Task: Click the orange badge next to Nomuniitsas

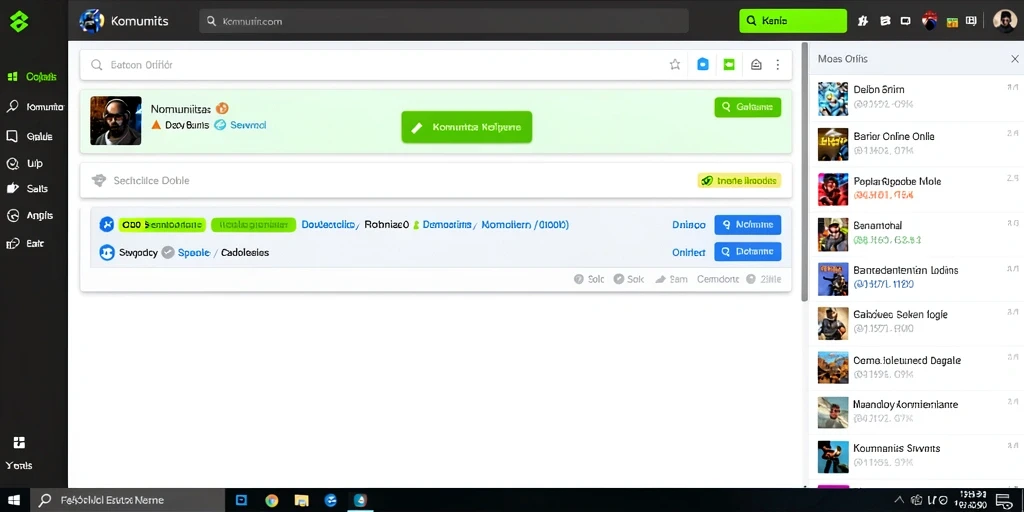Action: pos(221,108)
